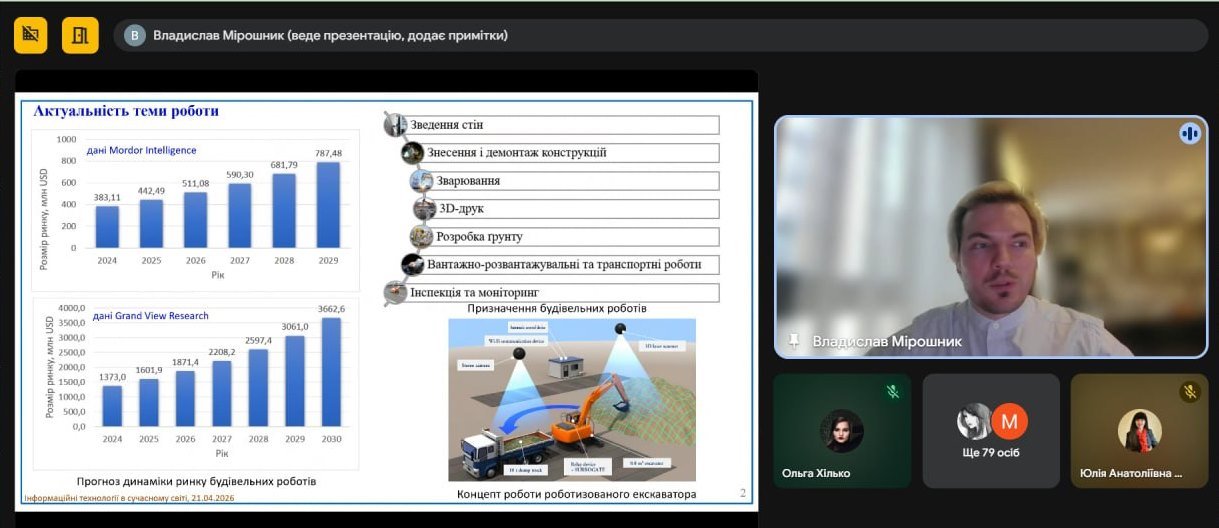Click the gray "В" presenter avatar
Image resolution: width=1219 pixels, height=528 pixels.
coord(135,35)
